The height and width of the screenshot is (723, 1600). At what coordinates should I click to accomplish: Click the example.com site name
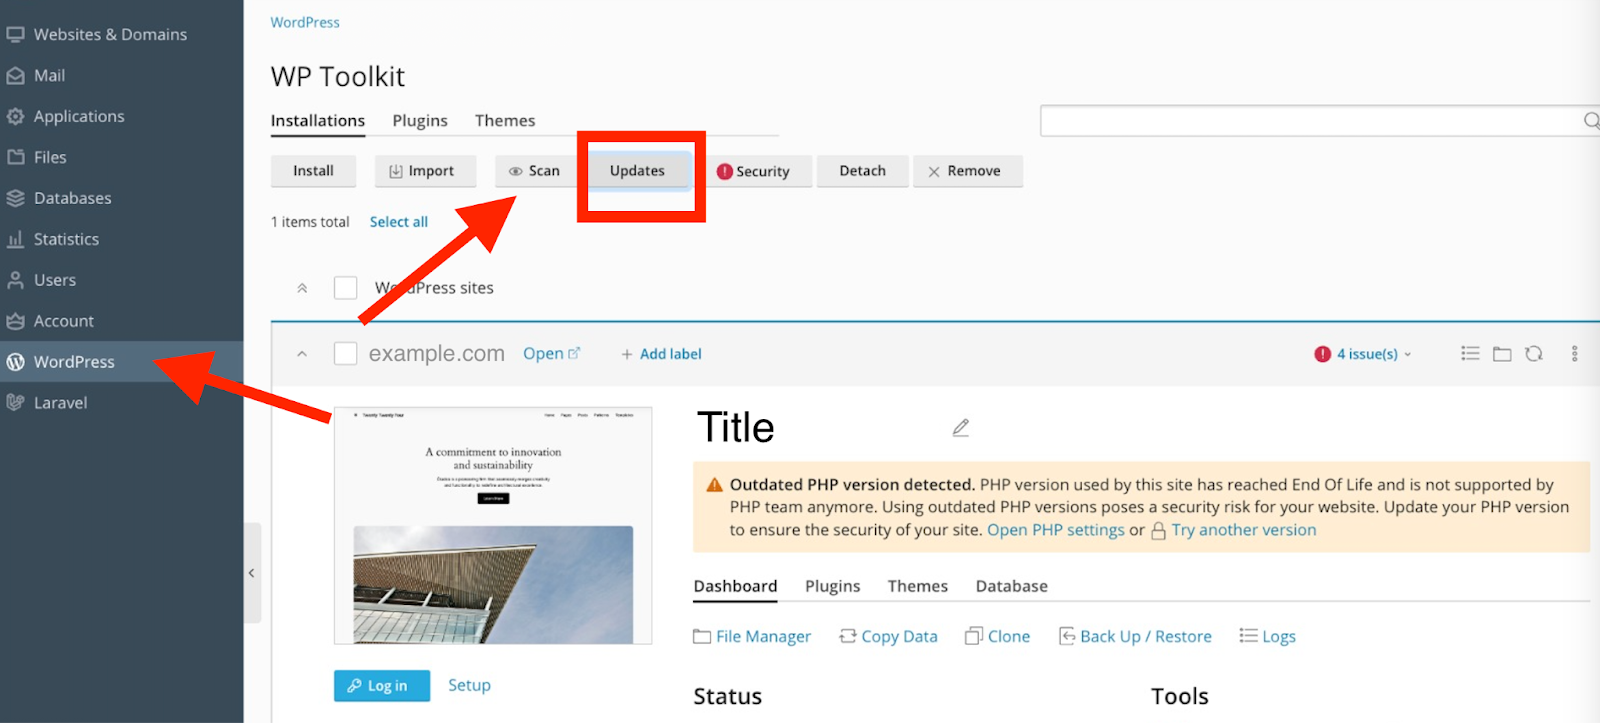(x=436, y=354)
